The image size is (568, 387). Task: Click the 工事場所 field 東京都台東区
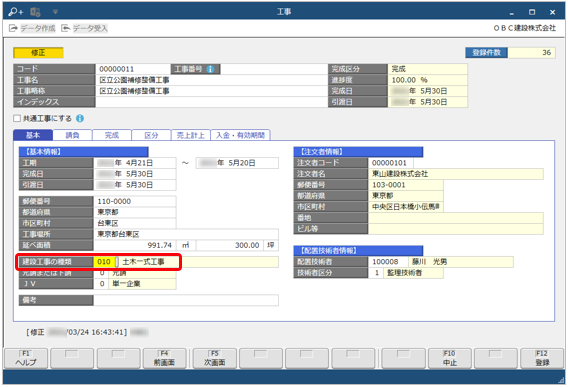[186, 234]
